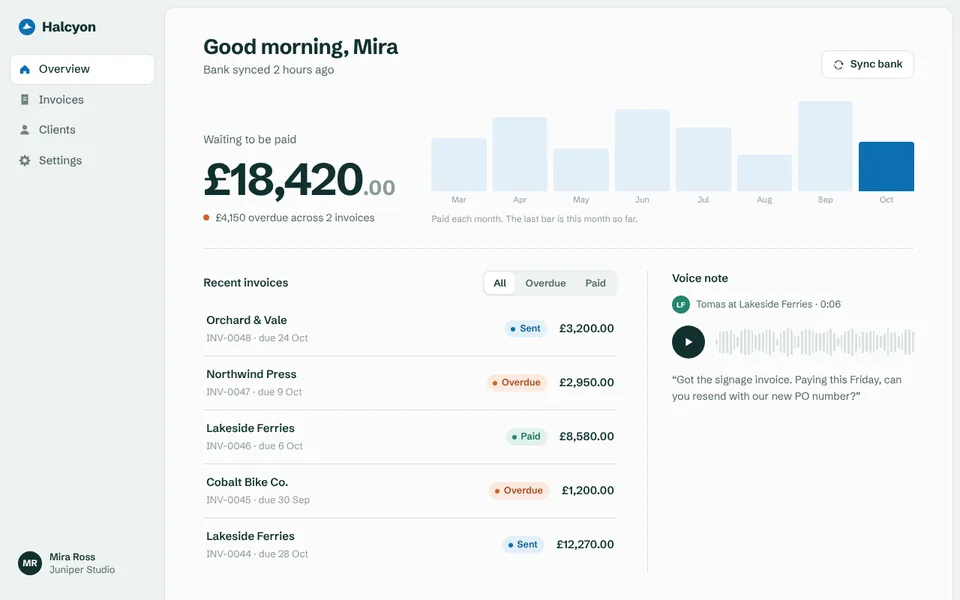The width and height of the screenshot is (960, 600).
Task: Click "INV-0048 · due 24 Oct" text
Action: (257, 338)
